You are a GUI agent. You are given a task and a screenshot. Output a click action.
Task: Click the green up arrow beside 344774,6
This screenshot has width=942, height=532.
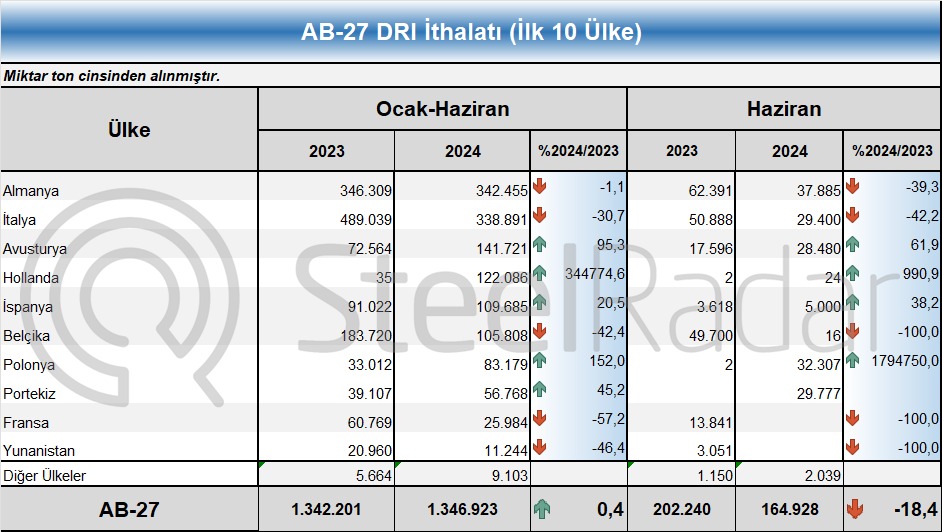tap(539, 273)
